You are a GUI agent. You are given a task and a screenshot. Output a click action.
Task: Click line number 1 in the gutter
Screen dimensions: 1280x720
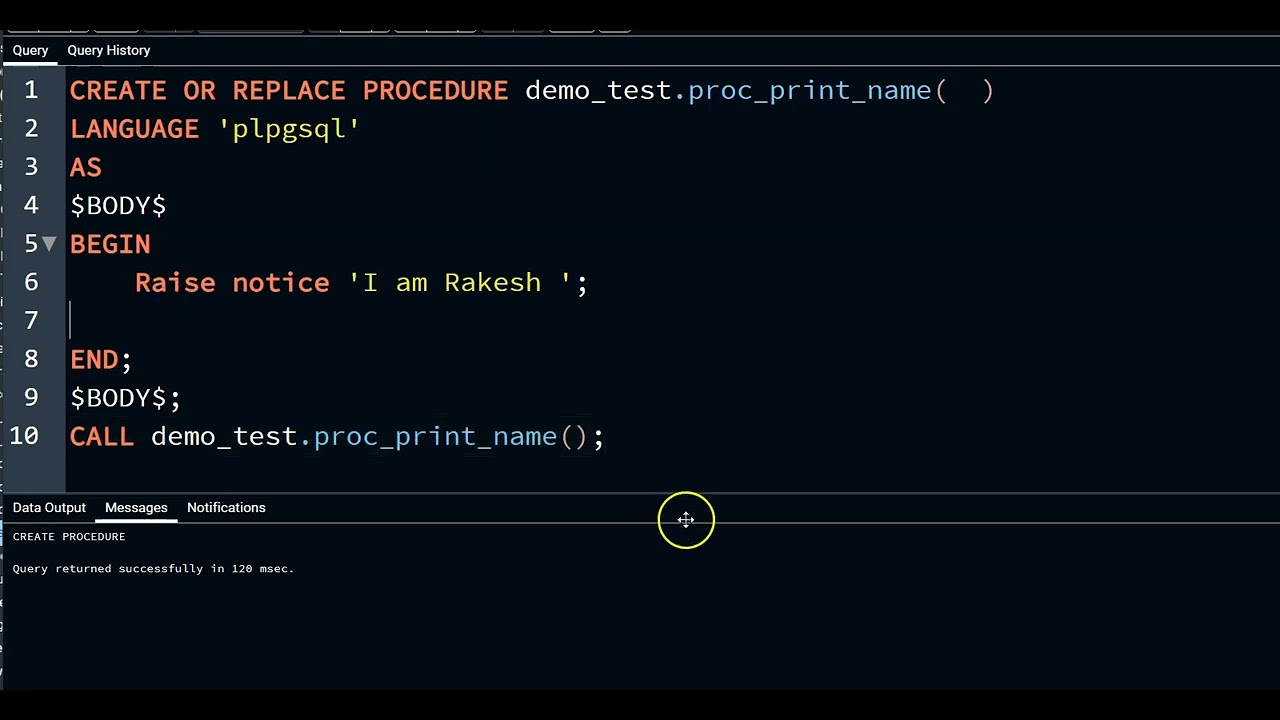(31, 90)
